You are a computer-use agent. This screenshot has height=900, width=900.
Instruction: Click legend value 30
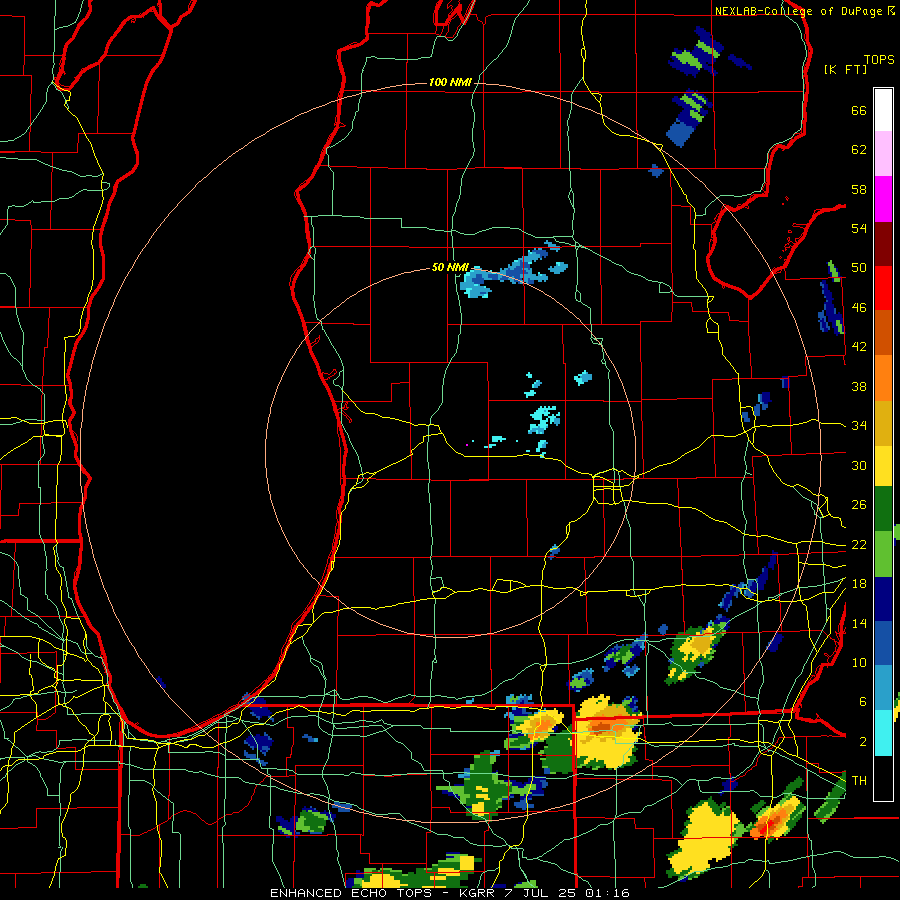tap(859, 465)
